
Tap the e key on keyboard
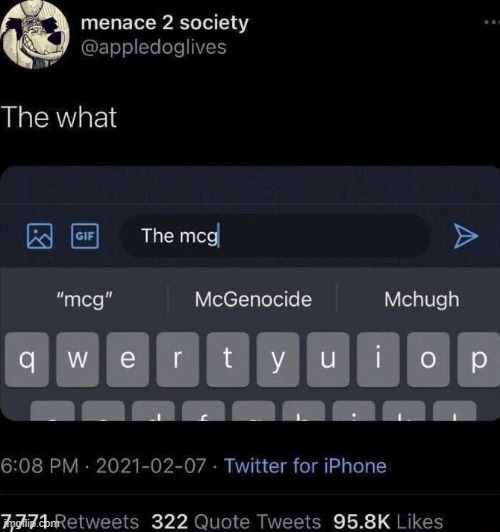click(128, 359)
